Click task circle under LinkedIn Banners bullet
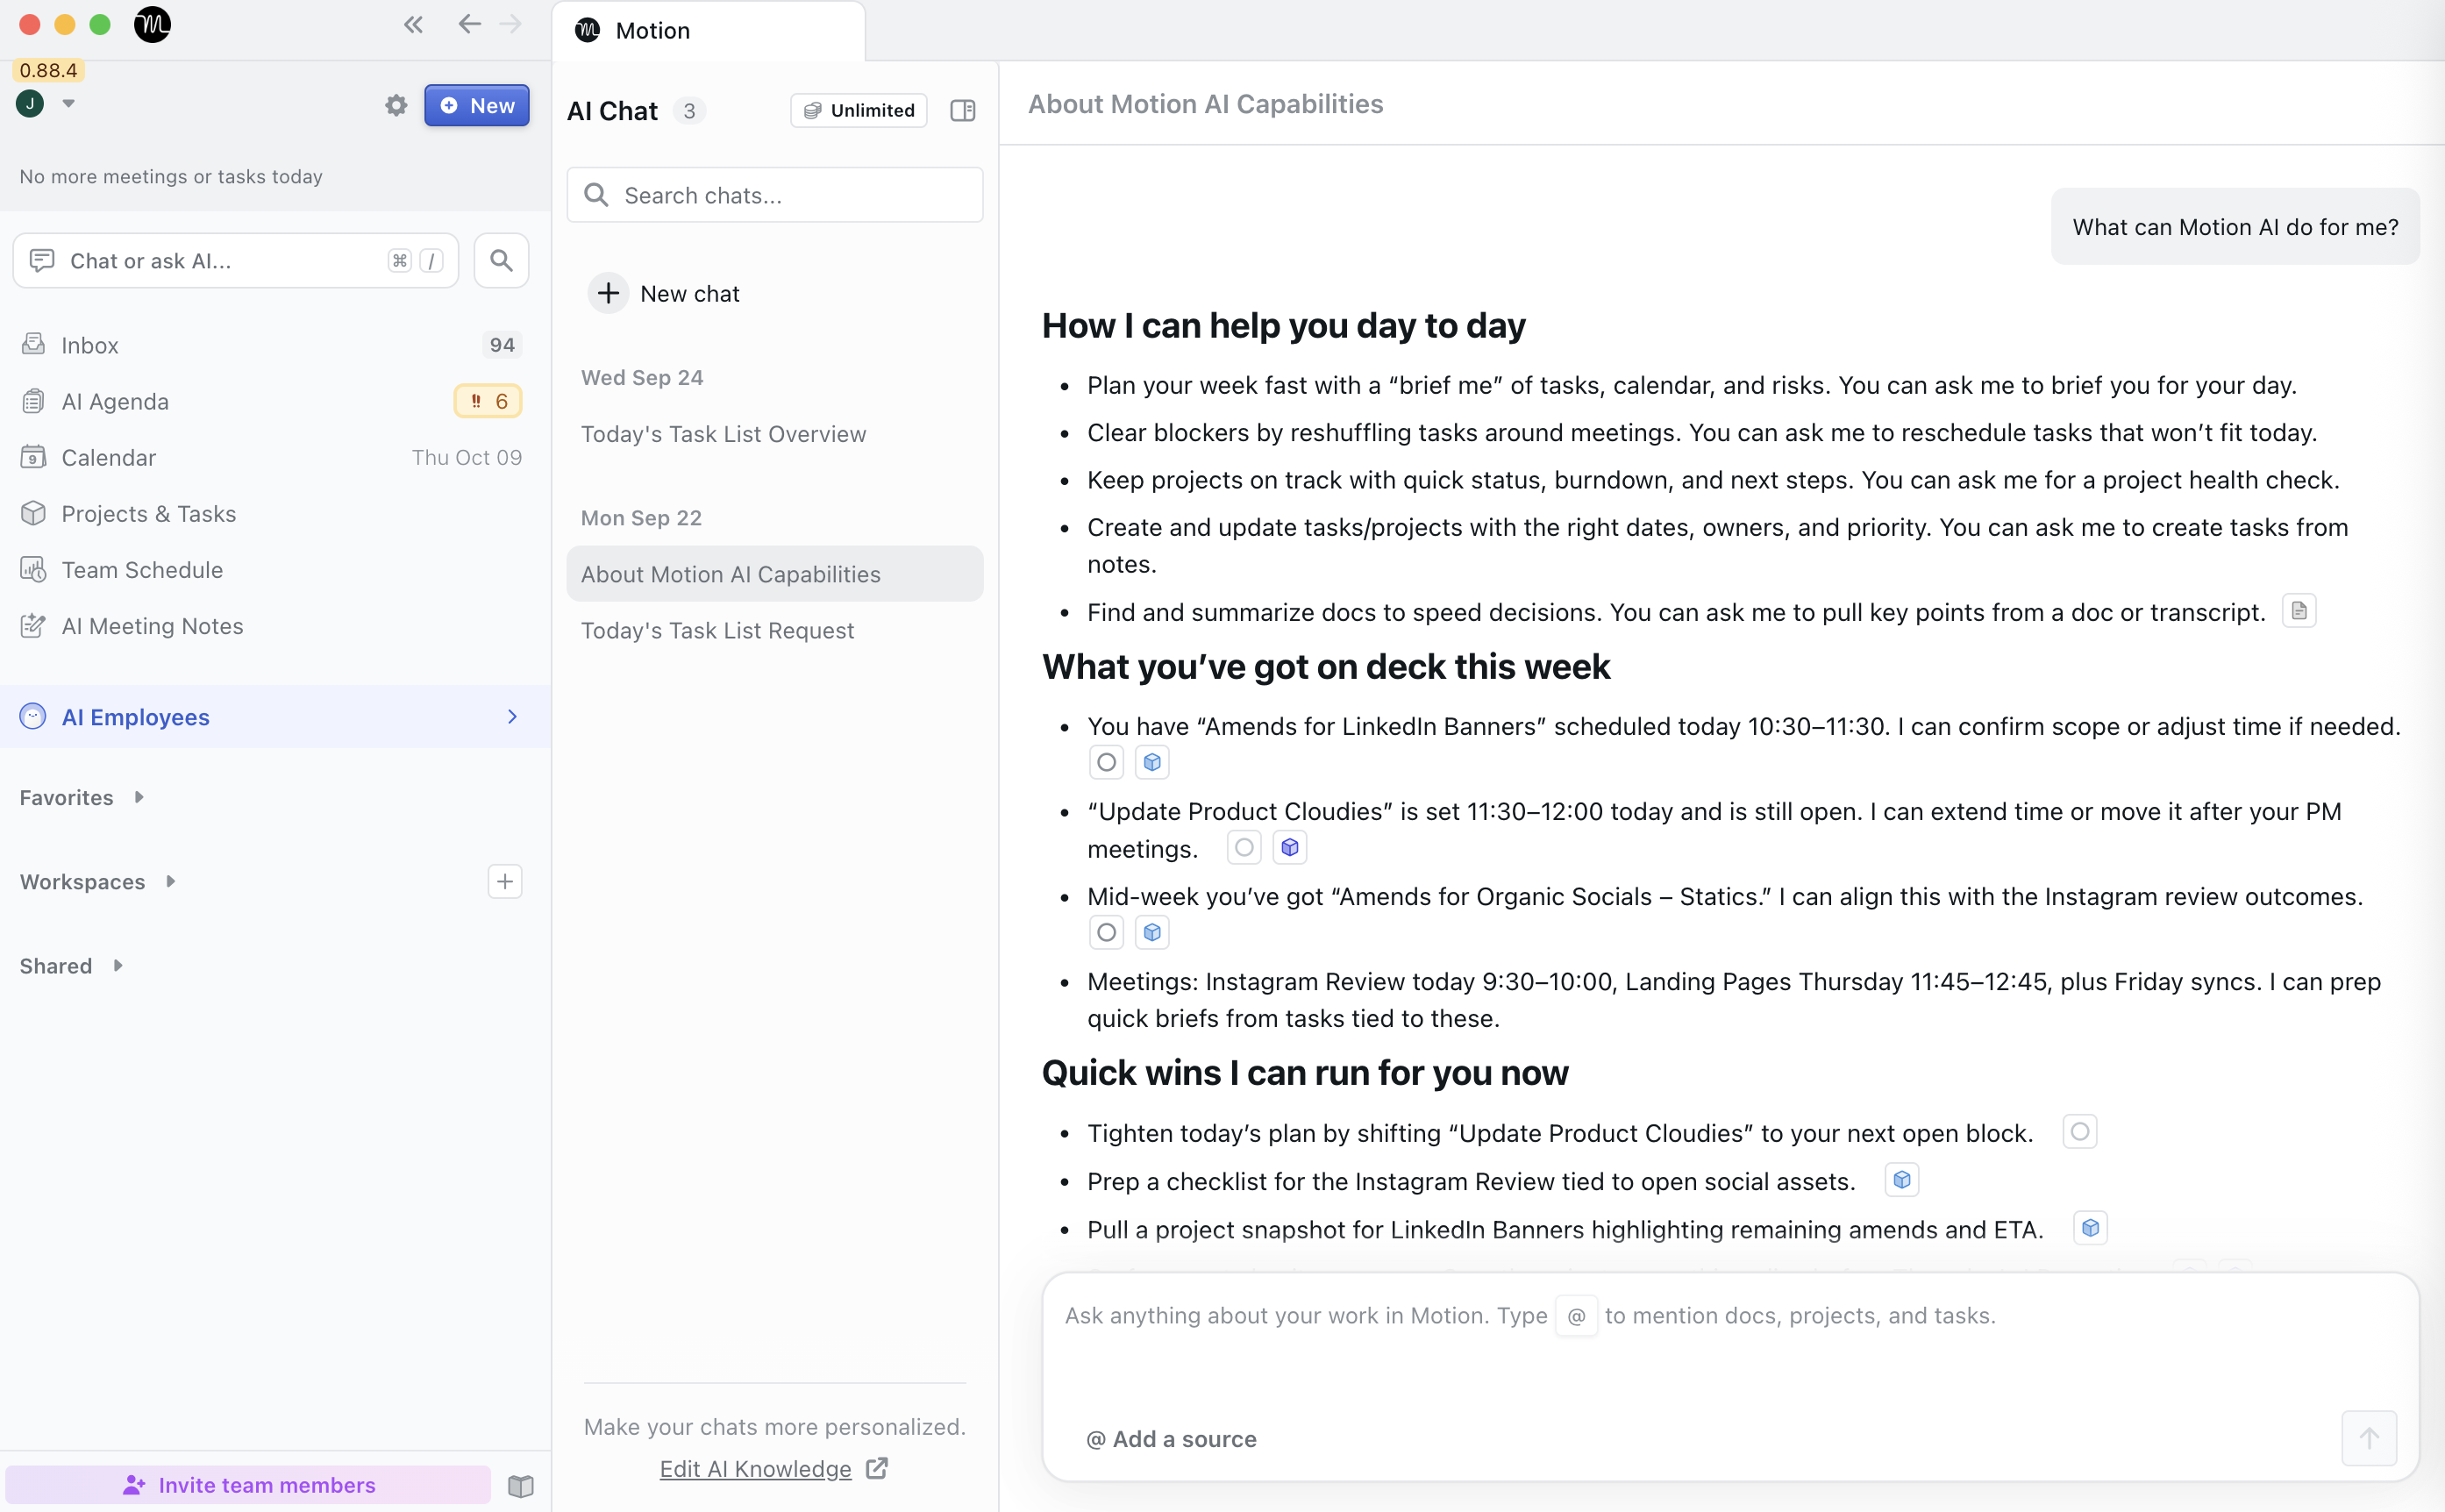This screenshot has height=1512, width=2445. [1106, 763]
